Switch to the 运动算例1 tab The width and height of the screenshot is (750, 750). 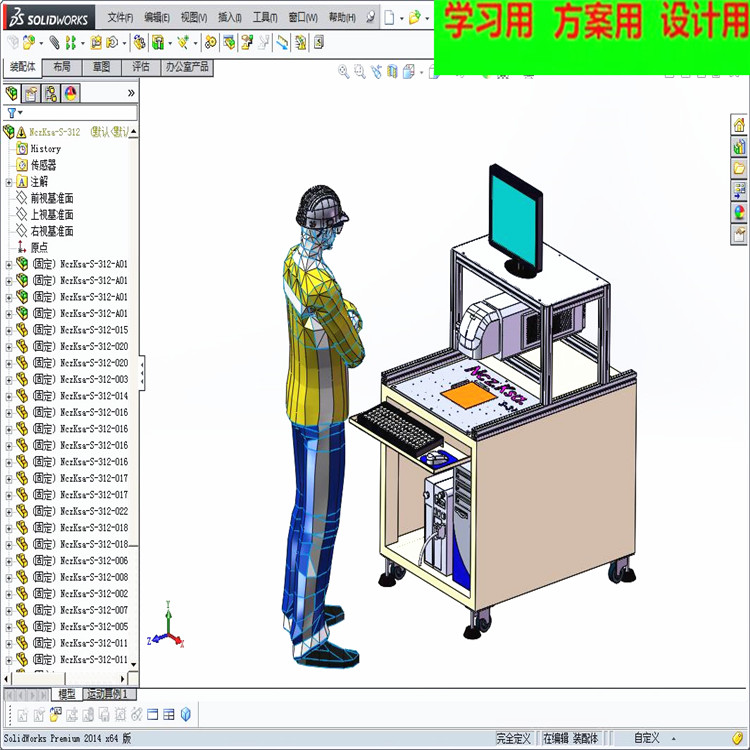[109, 694]
